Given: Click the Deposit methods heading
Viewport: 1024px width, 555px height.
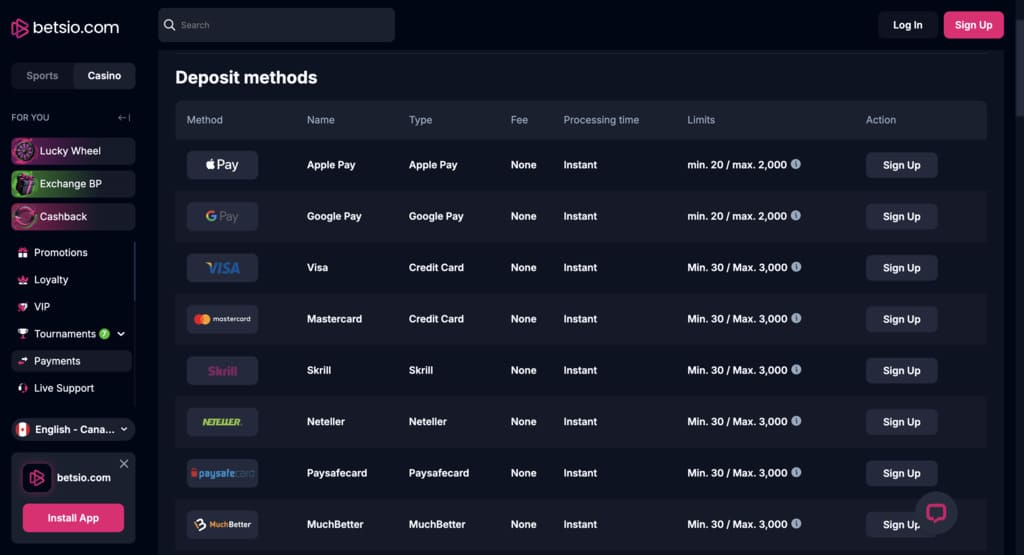Looking at the screenshot, I should point(246,78).
